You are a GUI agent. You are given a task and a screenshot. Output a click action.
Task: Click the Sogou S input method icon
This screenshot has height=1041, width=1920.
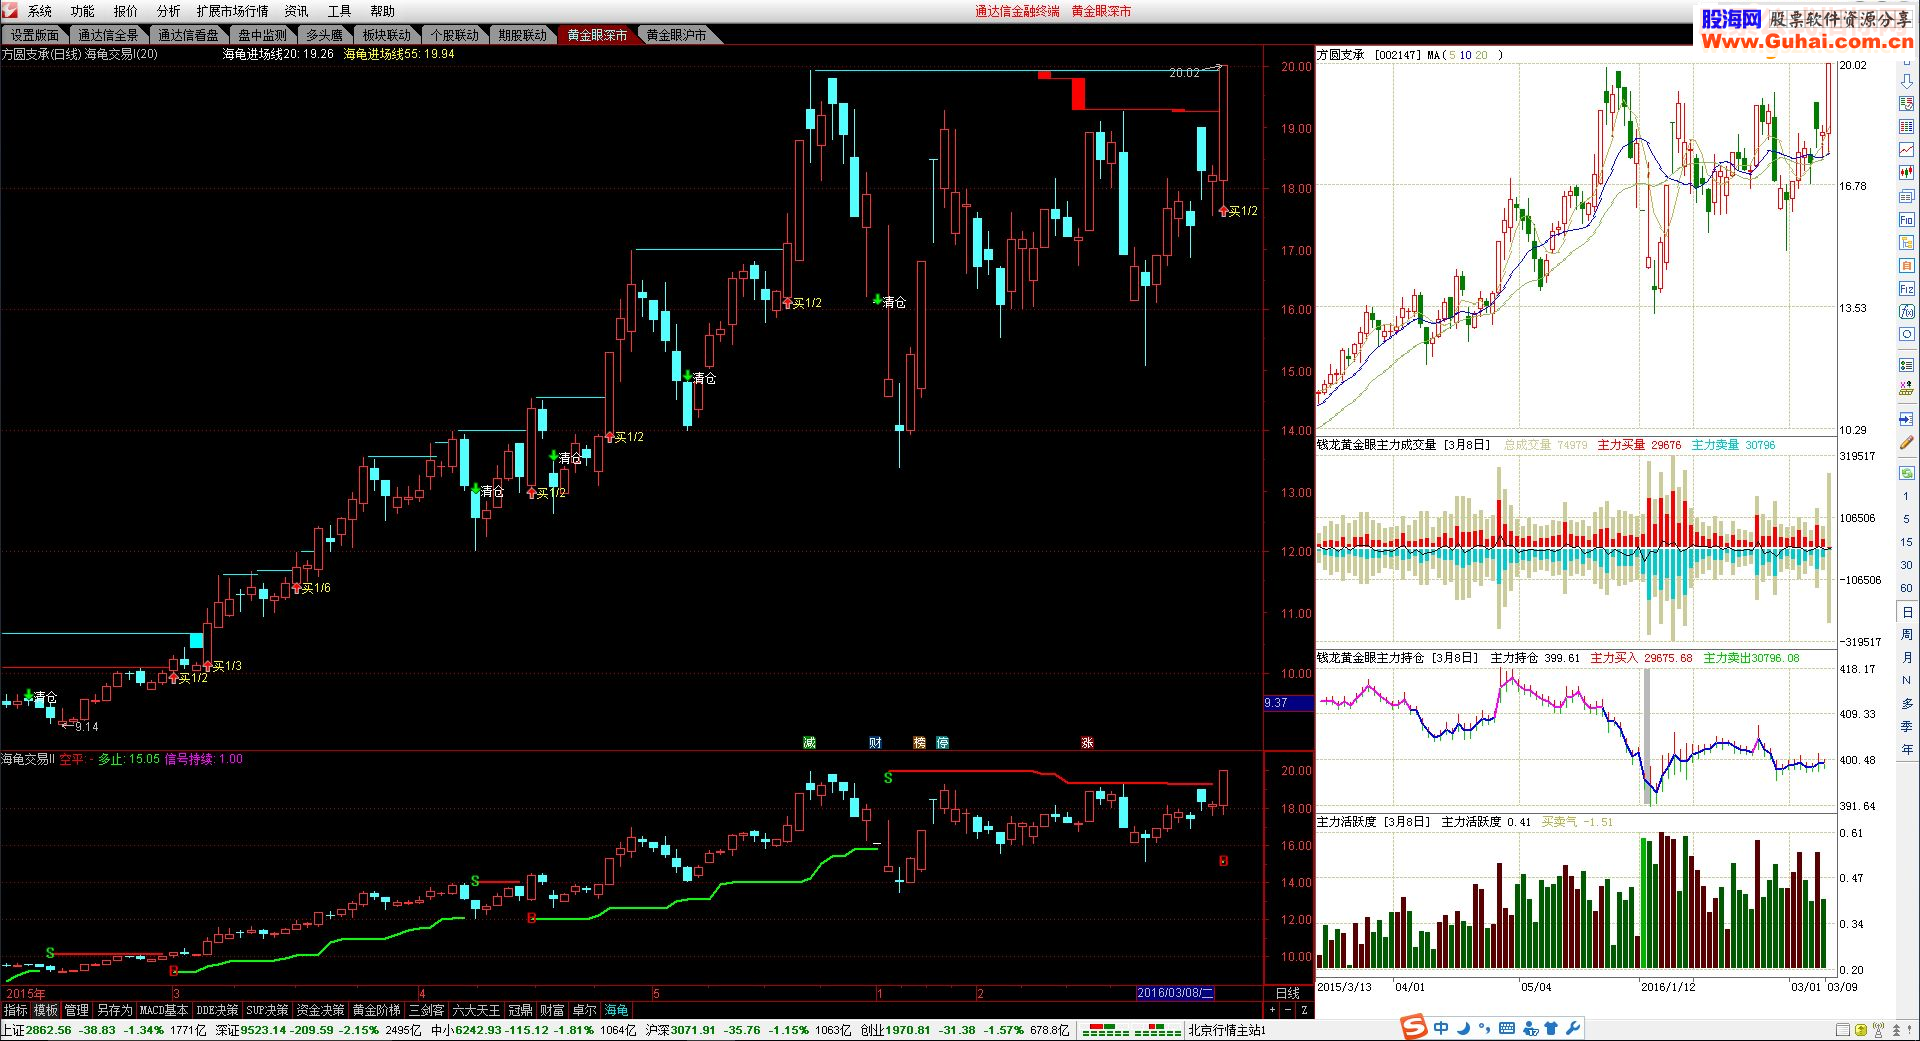(x=1413, y=1027)
